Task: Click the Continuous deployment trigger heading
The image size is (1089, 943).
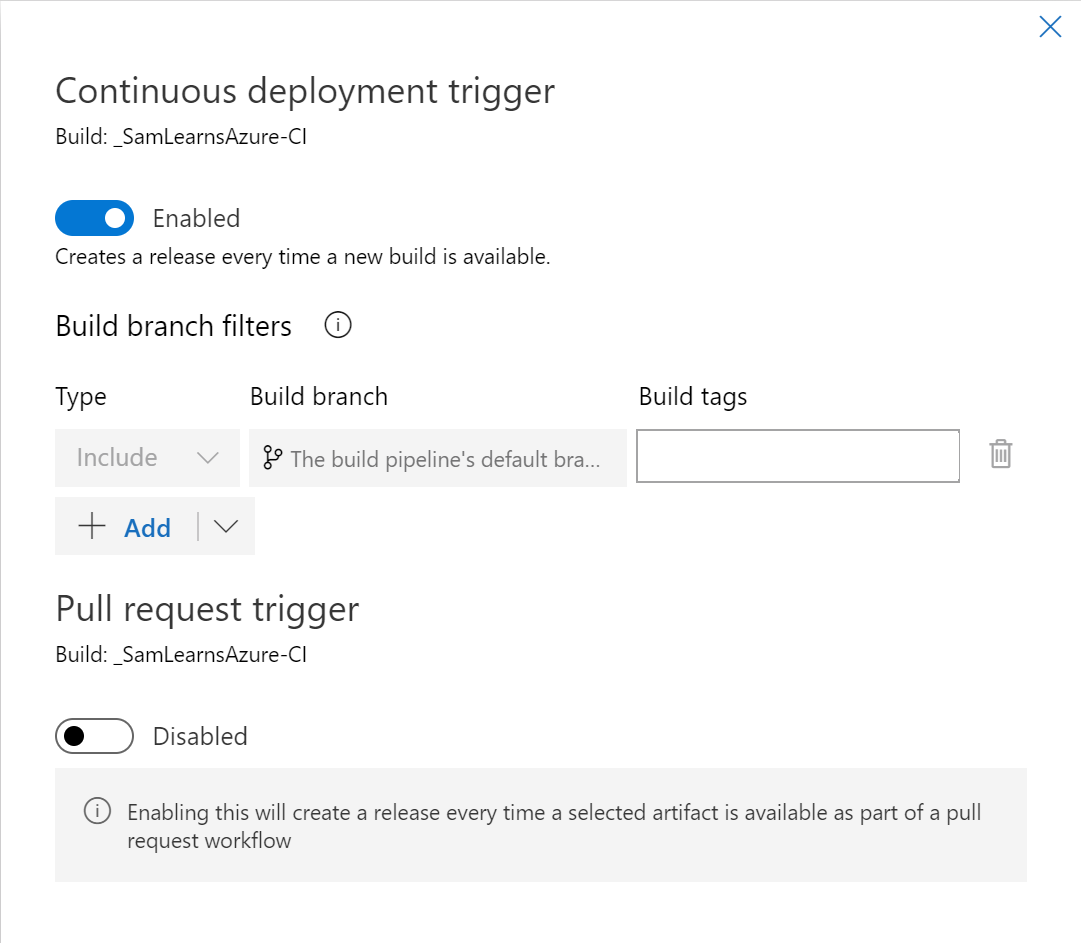Action: [305, 91]
